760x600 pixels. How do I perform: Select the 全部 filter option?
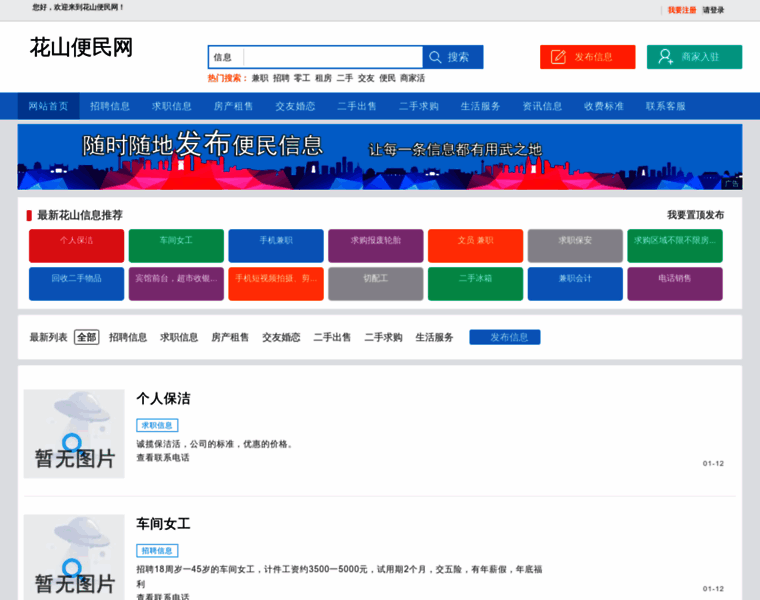pyautogui.click(x=87, y=338)
